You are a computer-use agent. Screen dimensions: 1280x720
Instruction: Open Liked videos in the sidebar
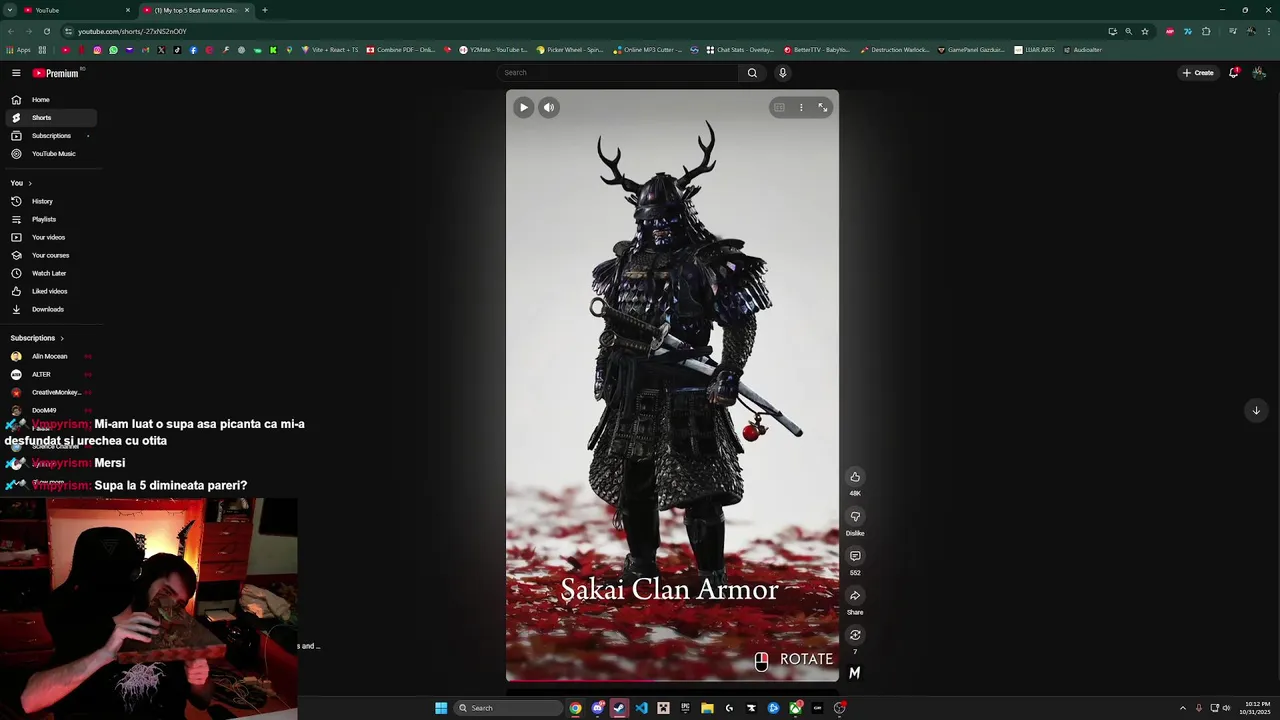pos(50,291)
